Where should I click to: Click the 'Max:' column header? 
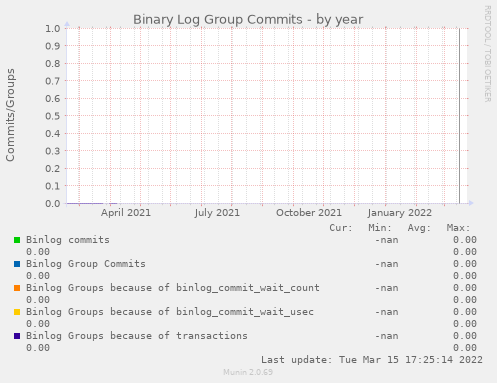(x=459, y=228)
